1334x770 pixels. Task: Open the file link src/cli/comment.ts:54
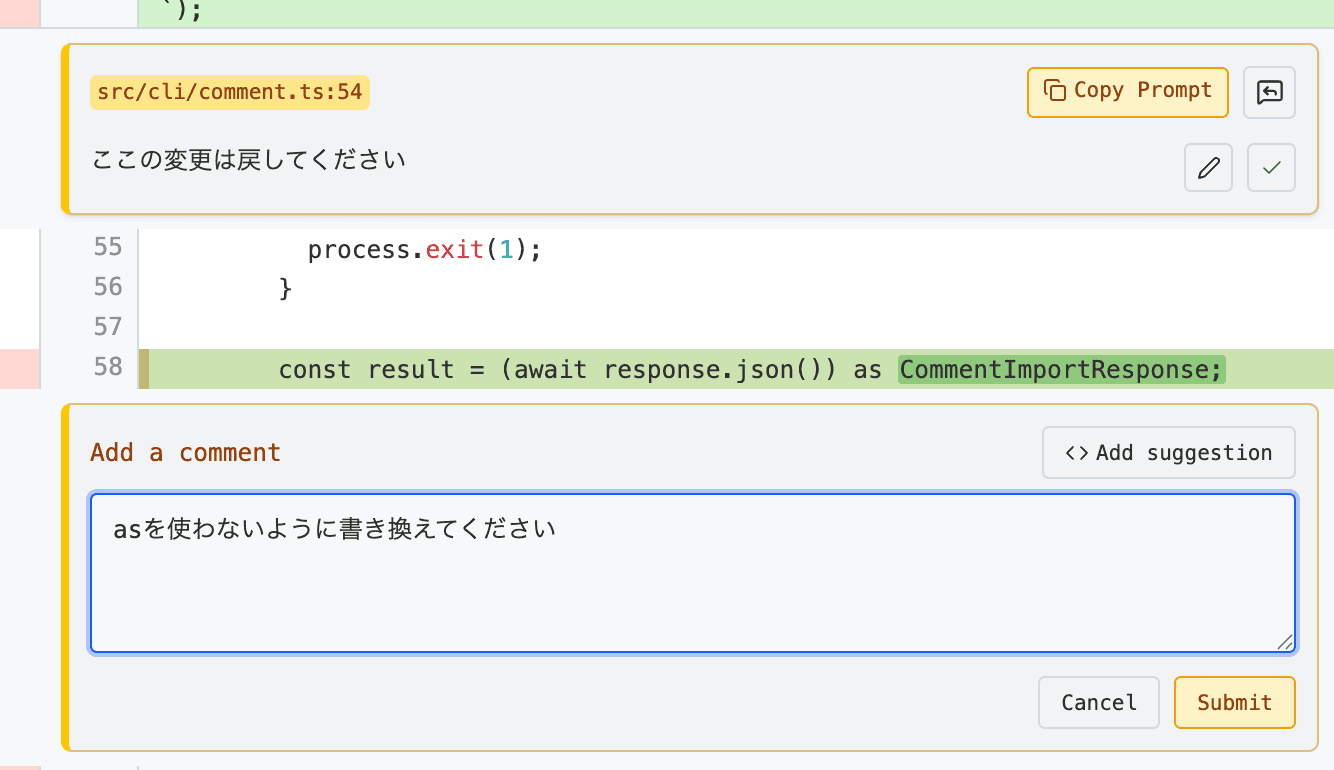229,91
